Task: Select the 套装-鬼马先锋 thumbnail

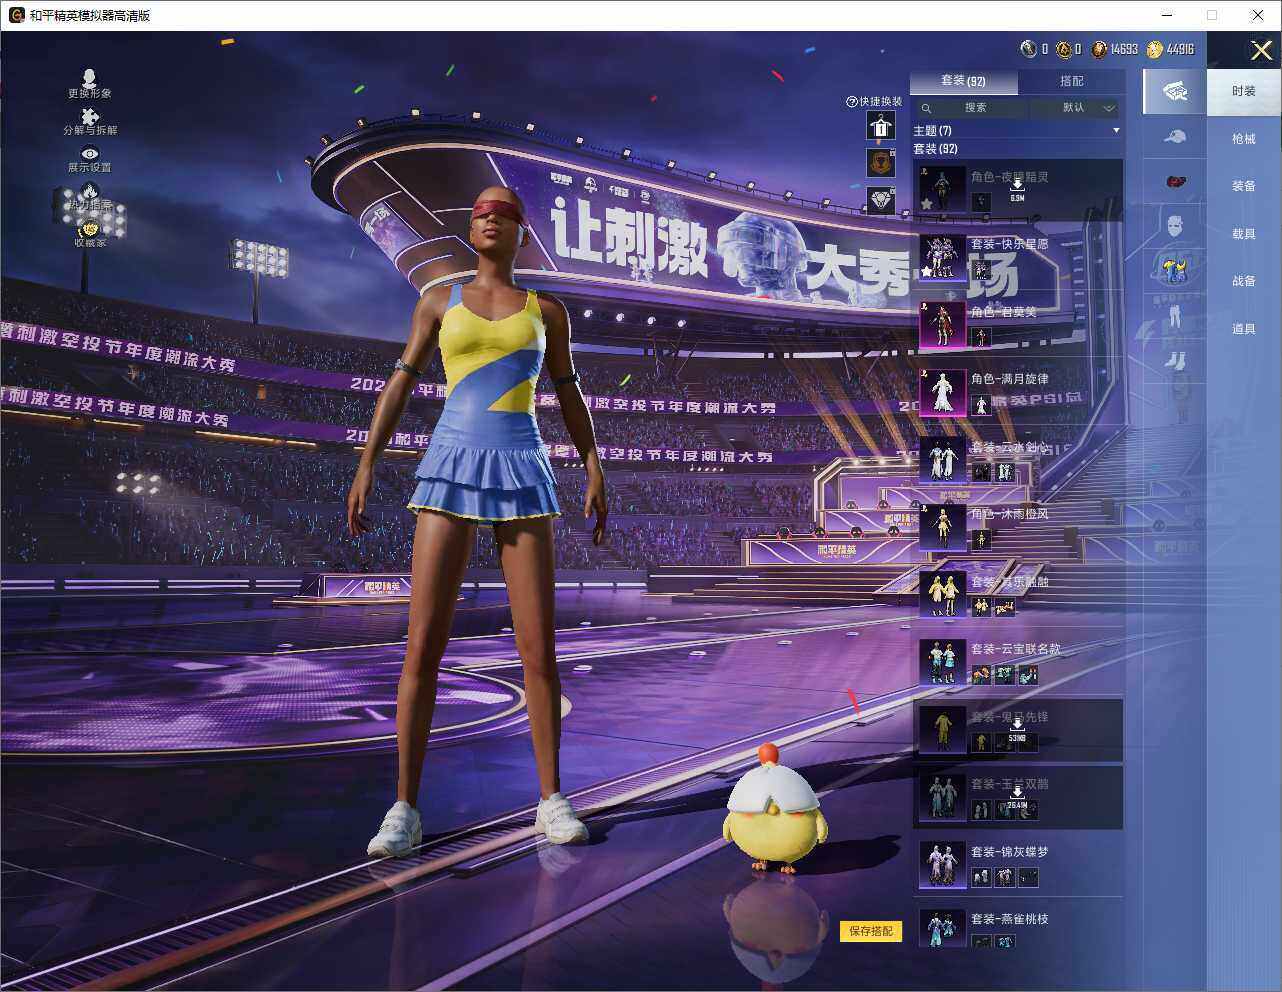Action: 942,730
